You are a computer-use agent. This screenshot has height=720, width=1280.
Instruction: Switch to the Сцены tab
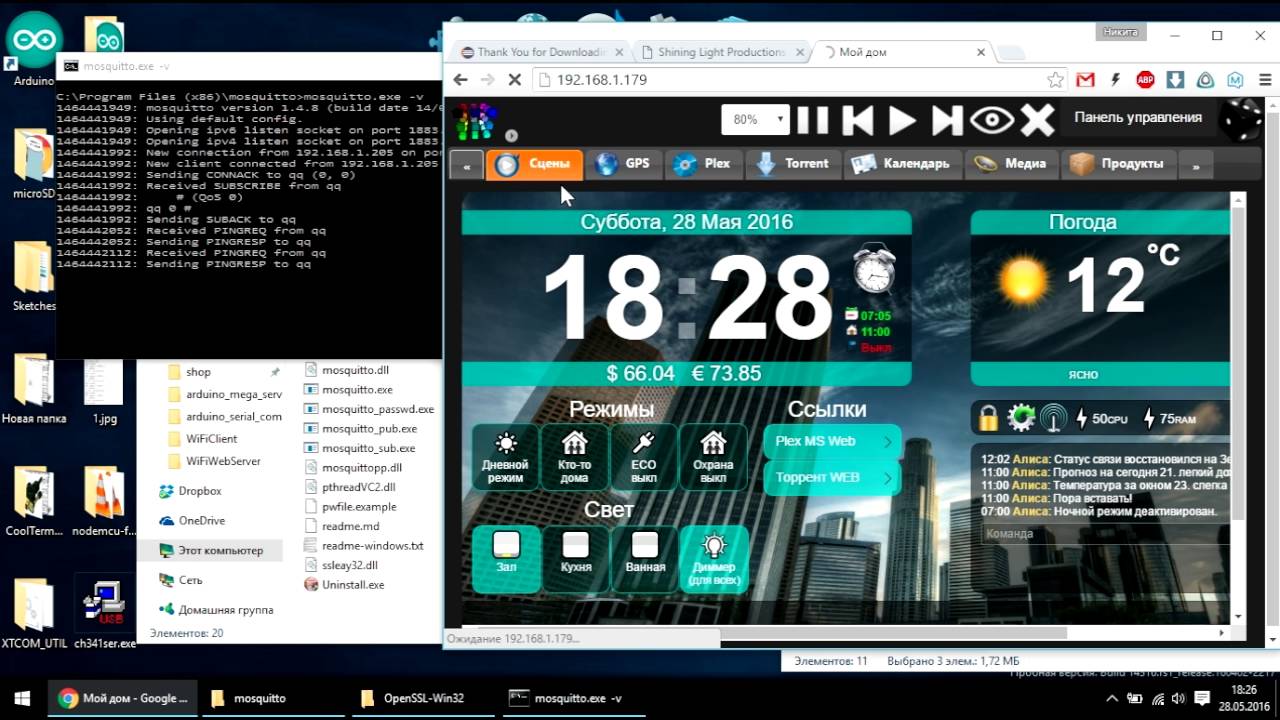[534, 164]
